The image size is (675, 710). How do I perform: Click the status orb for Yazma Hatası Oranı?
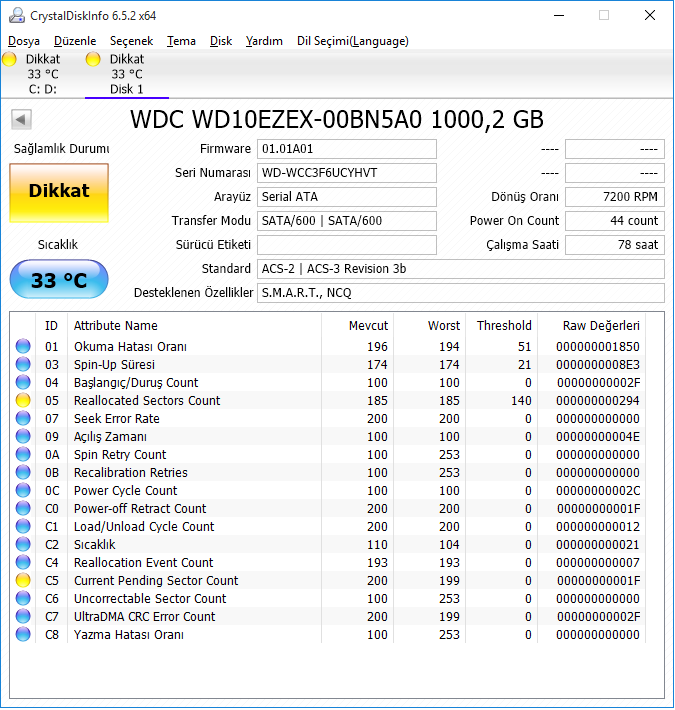coord(23,634)
